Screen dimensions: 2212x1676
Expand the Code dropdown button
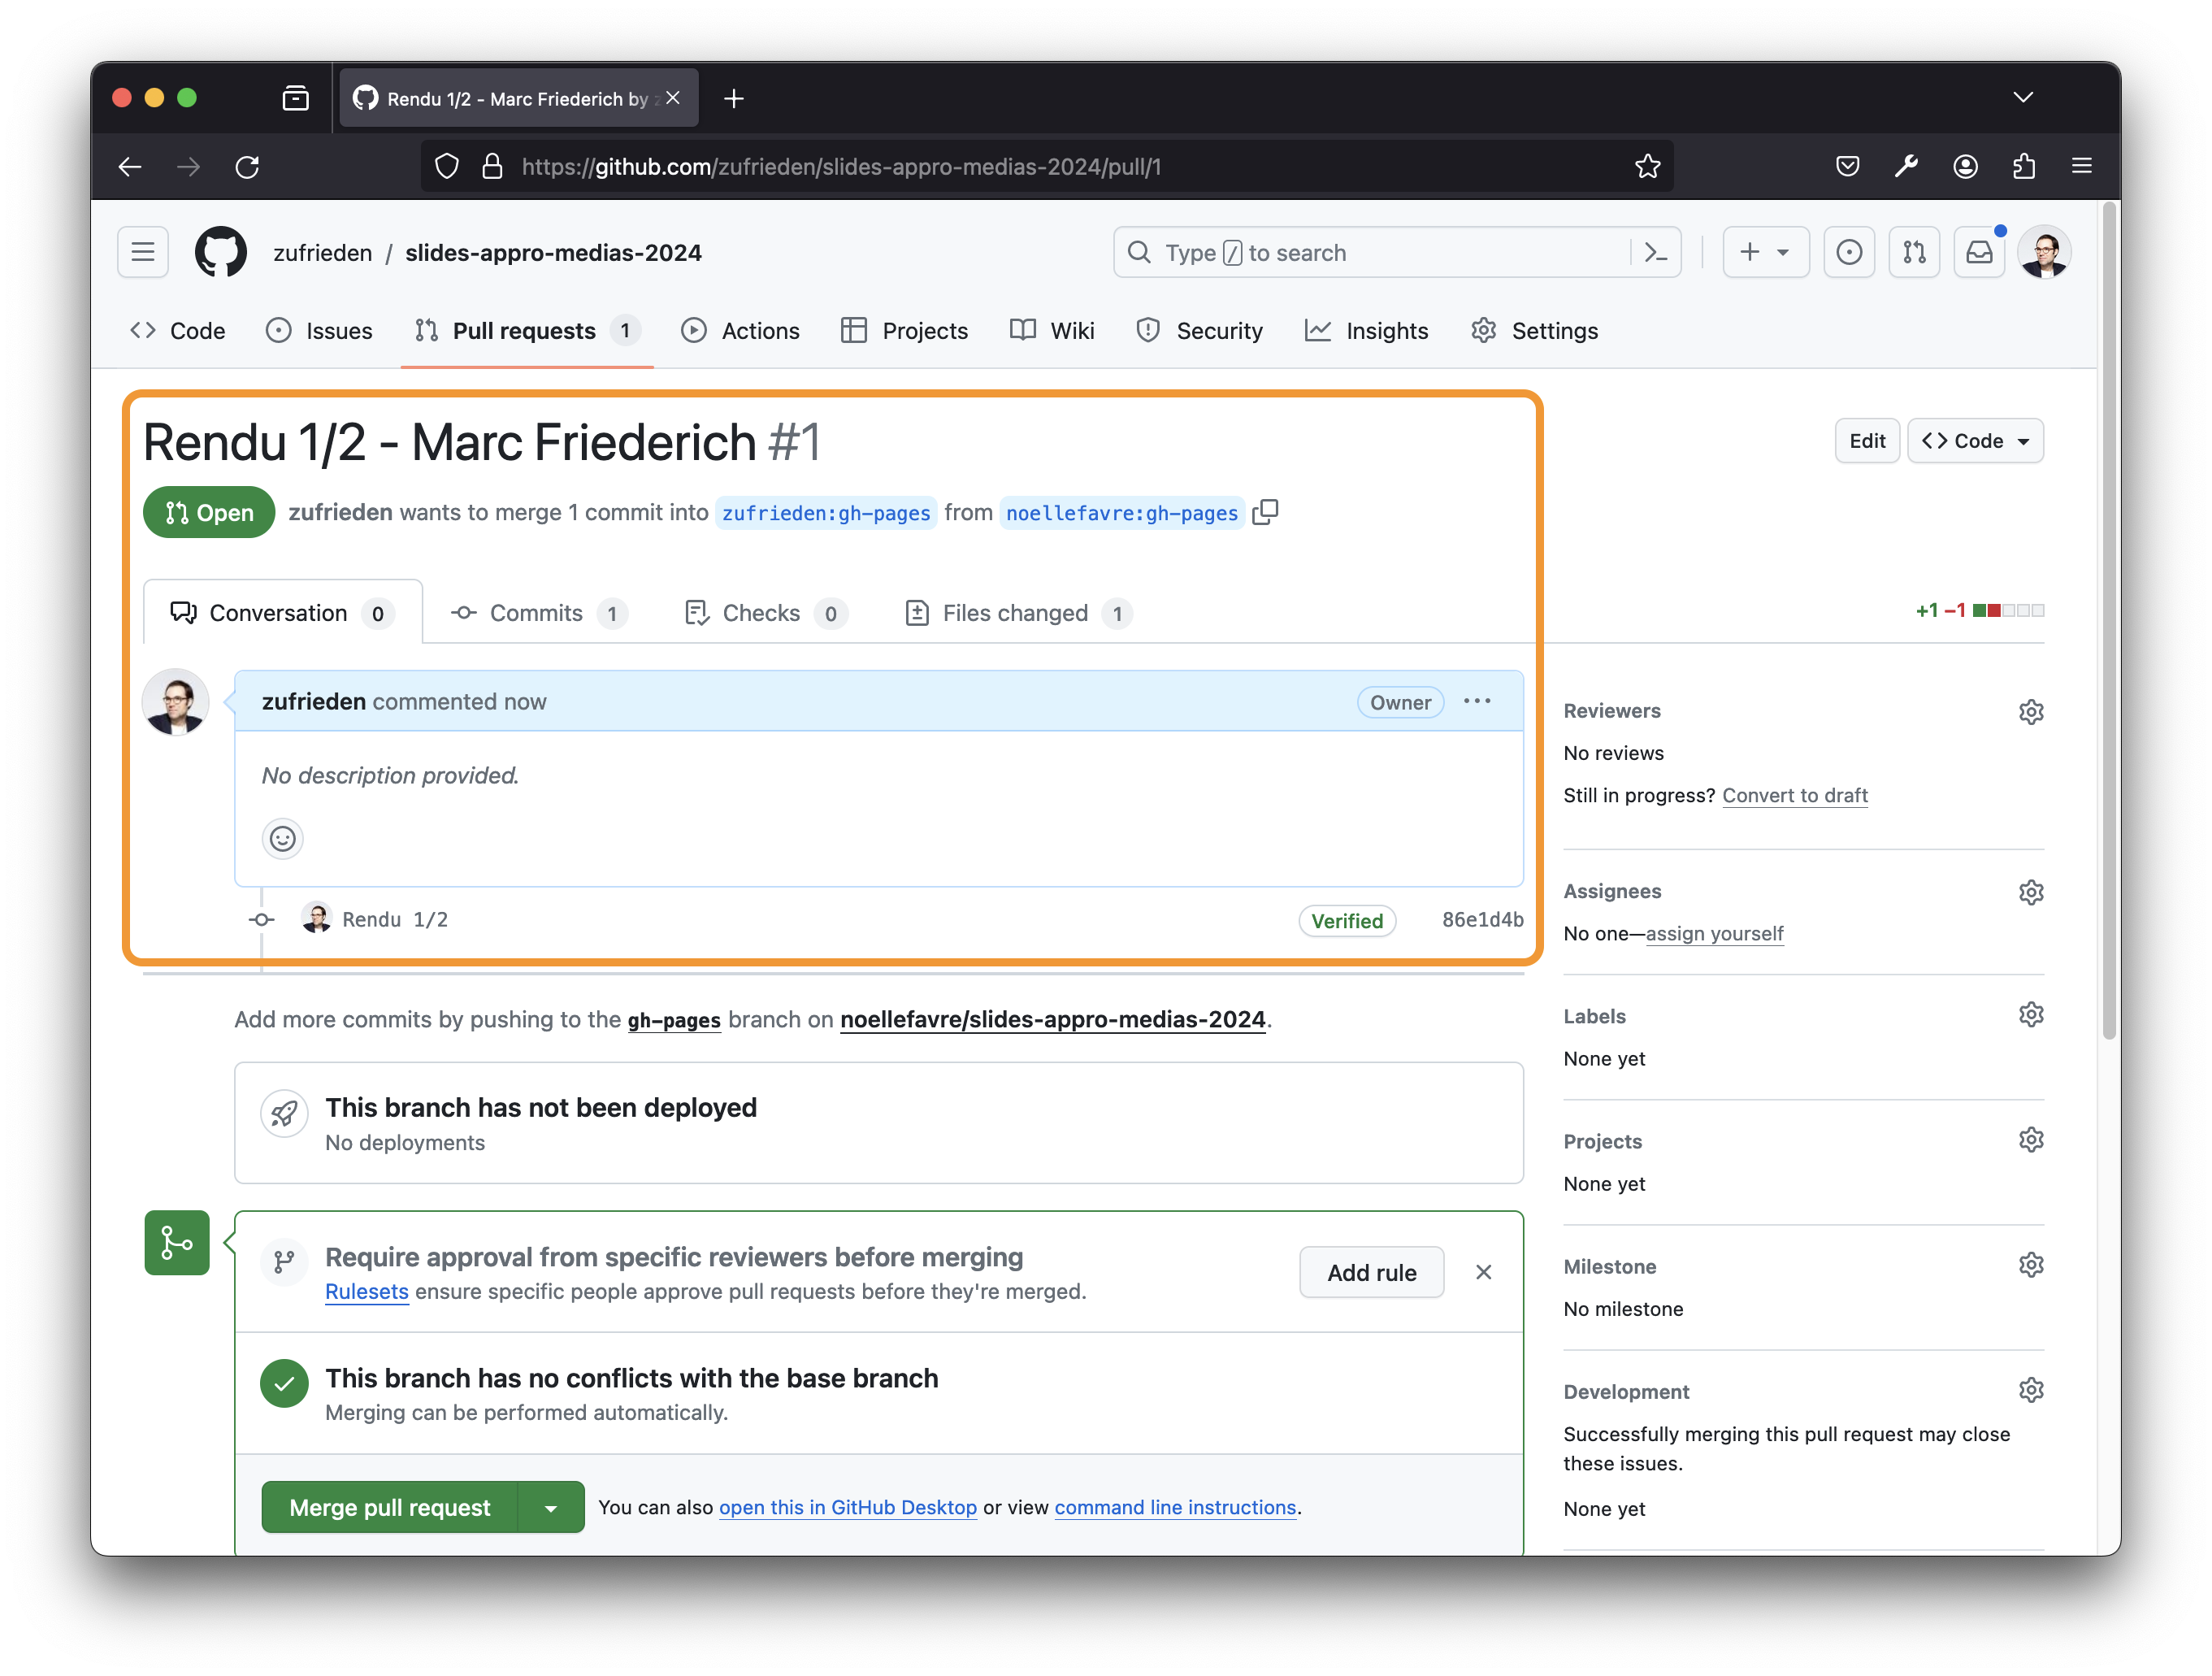[1975, 441]
